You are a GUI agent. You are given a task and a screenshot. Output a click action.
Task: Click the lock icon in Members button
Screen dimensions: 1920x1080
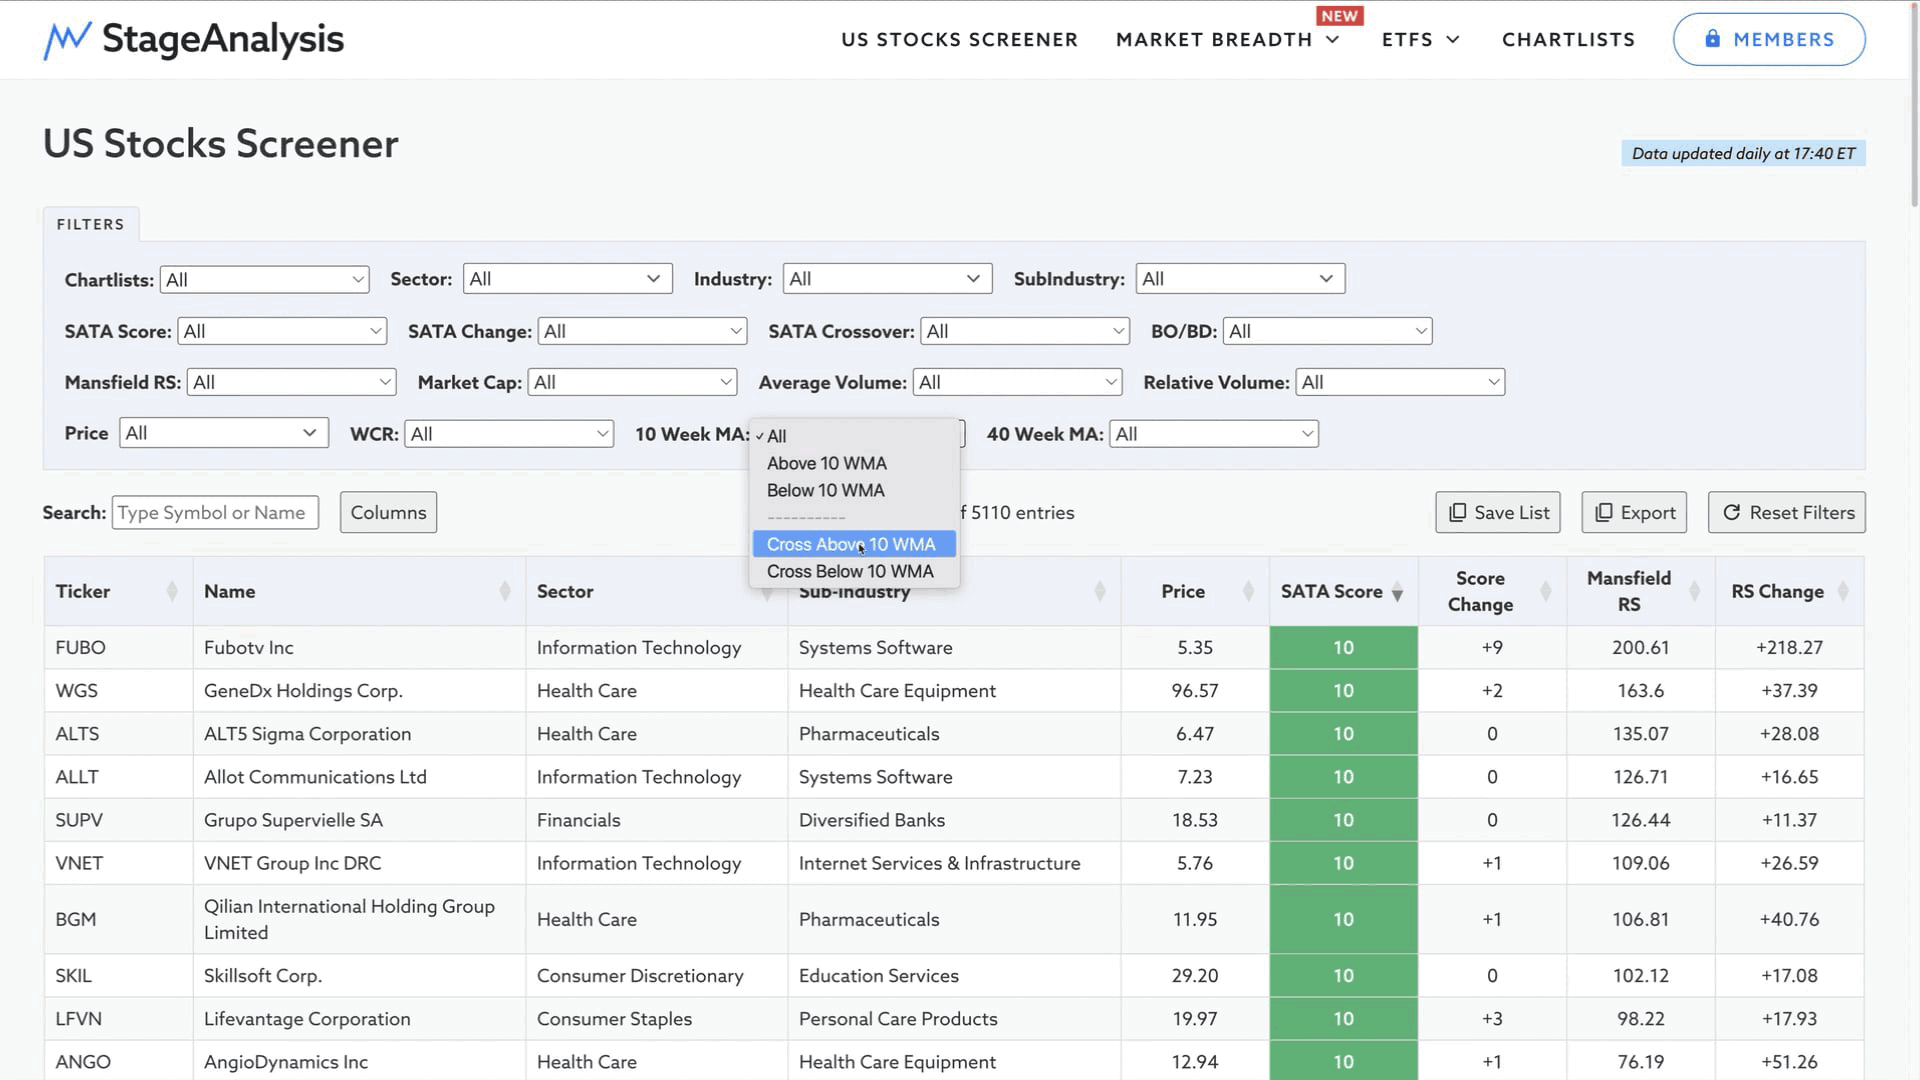tap(1712, 39)
